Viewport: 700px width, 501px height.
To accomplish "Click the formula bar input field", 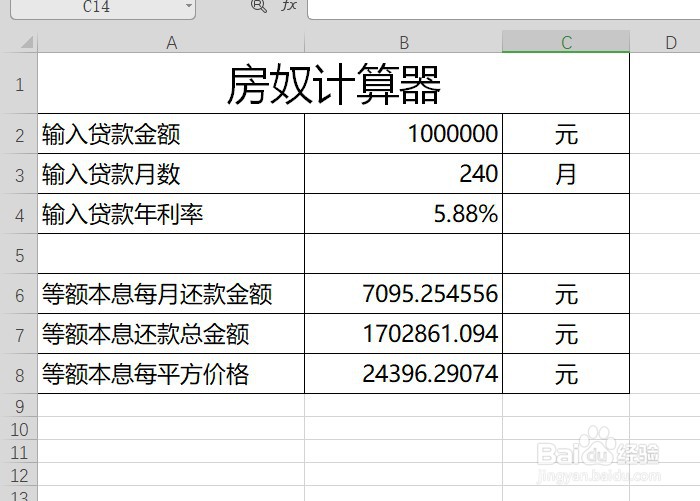I will click(x=504, y=8).
